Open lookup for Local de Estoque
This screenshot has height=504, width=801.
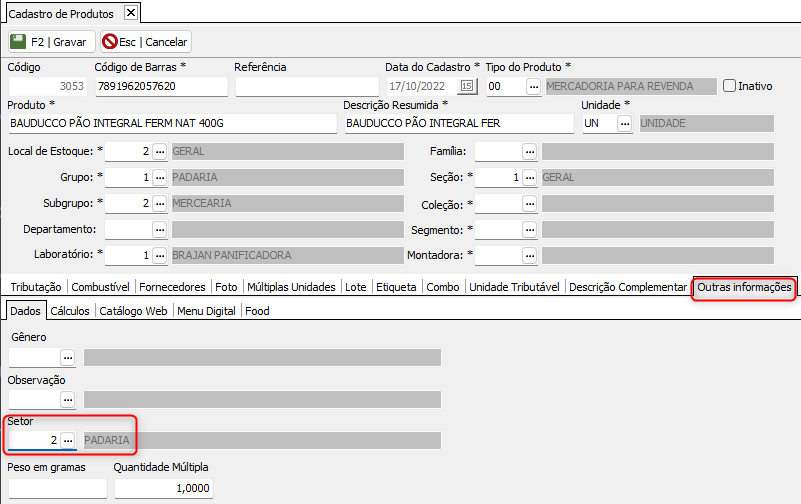(x=159, y=152)
